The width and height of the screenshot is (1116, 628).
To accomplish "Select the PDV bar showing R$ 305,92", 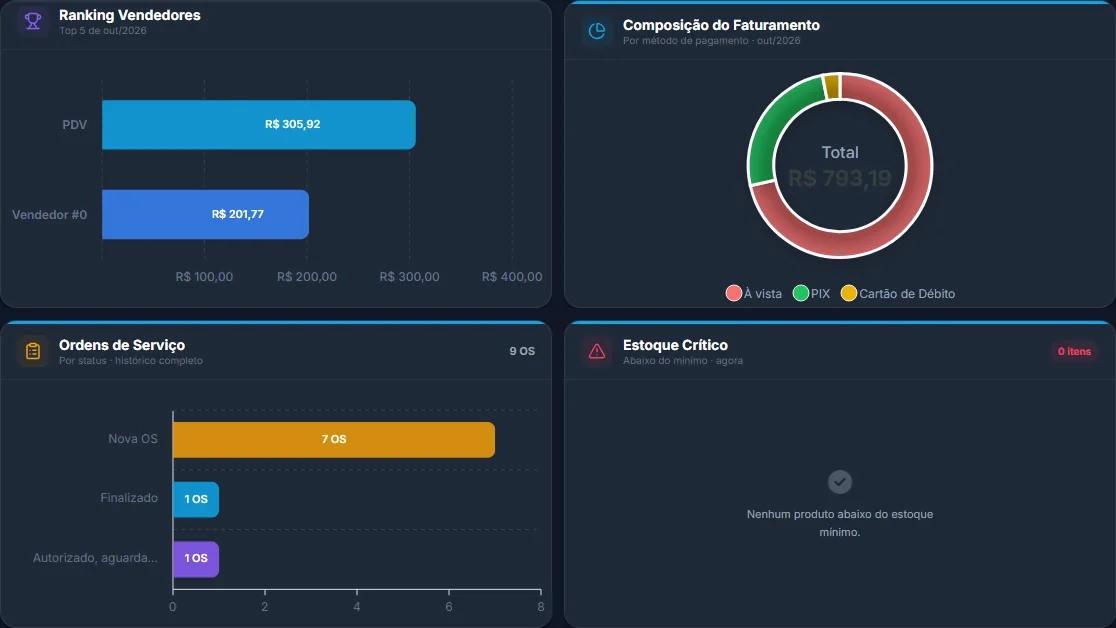I will [x=259, y=125].
